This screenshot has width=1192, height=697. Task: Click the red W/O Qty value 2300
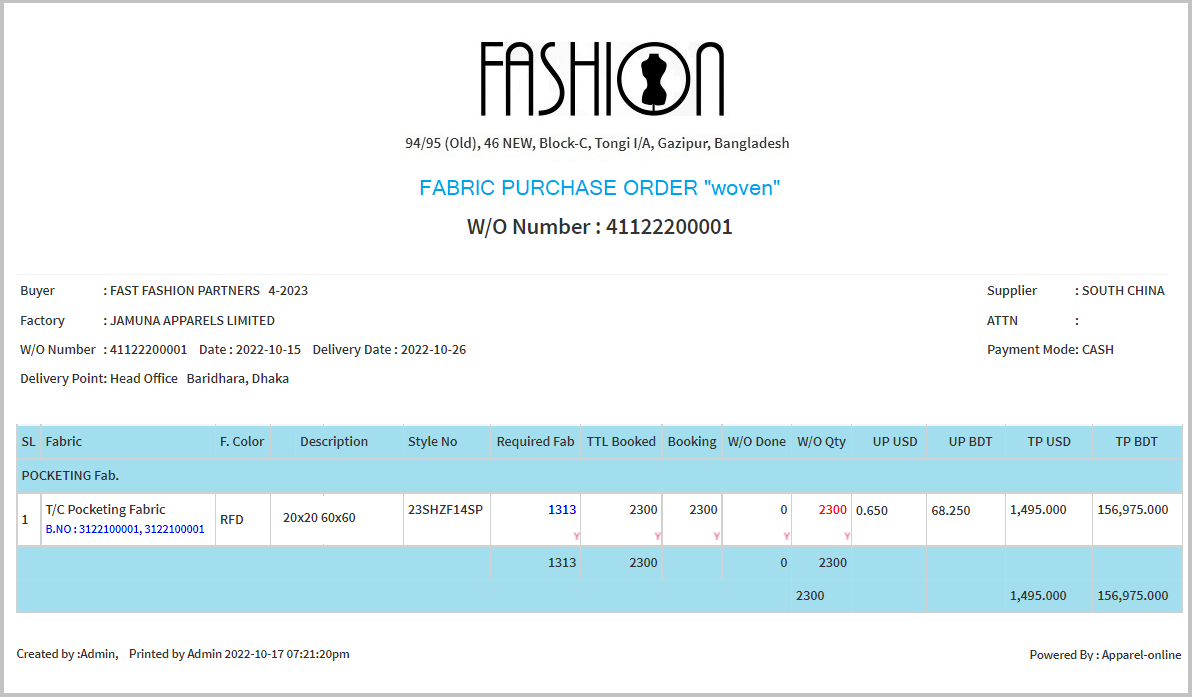pyautogui.click(x=832, y=510)
